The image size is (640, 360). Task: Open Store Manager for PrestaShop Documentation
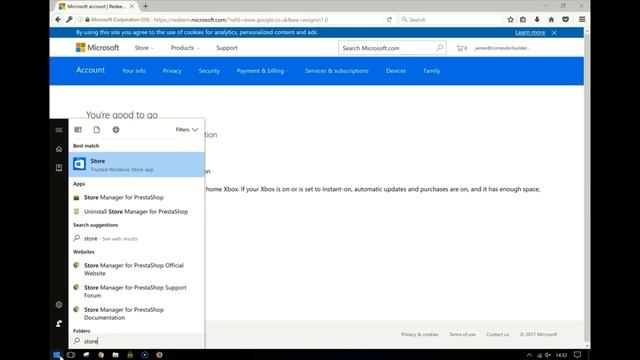coord(137,313)
